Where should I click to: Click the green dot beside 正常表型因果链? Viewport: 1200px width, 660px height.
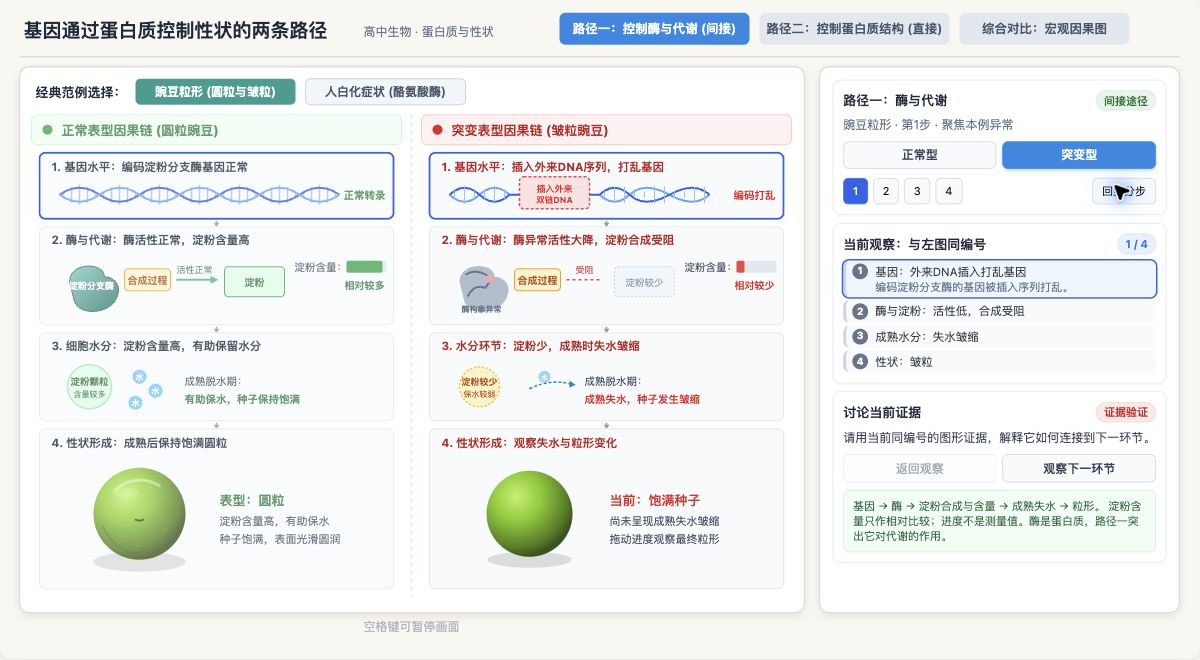(47, 130)
